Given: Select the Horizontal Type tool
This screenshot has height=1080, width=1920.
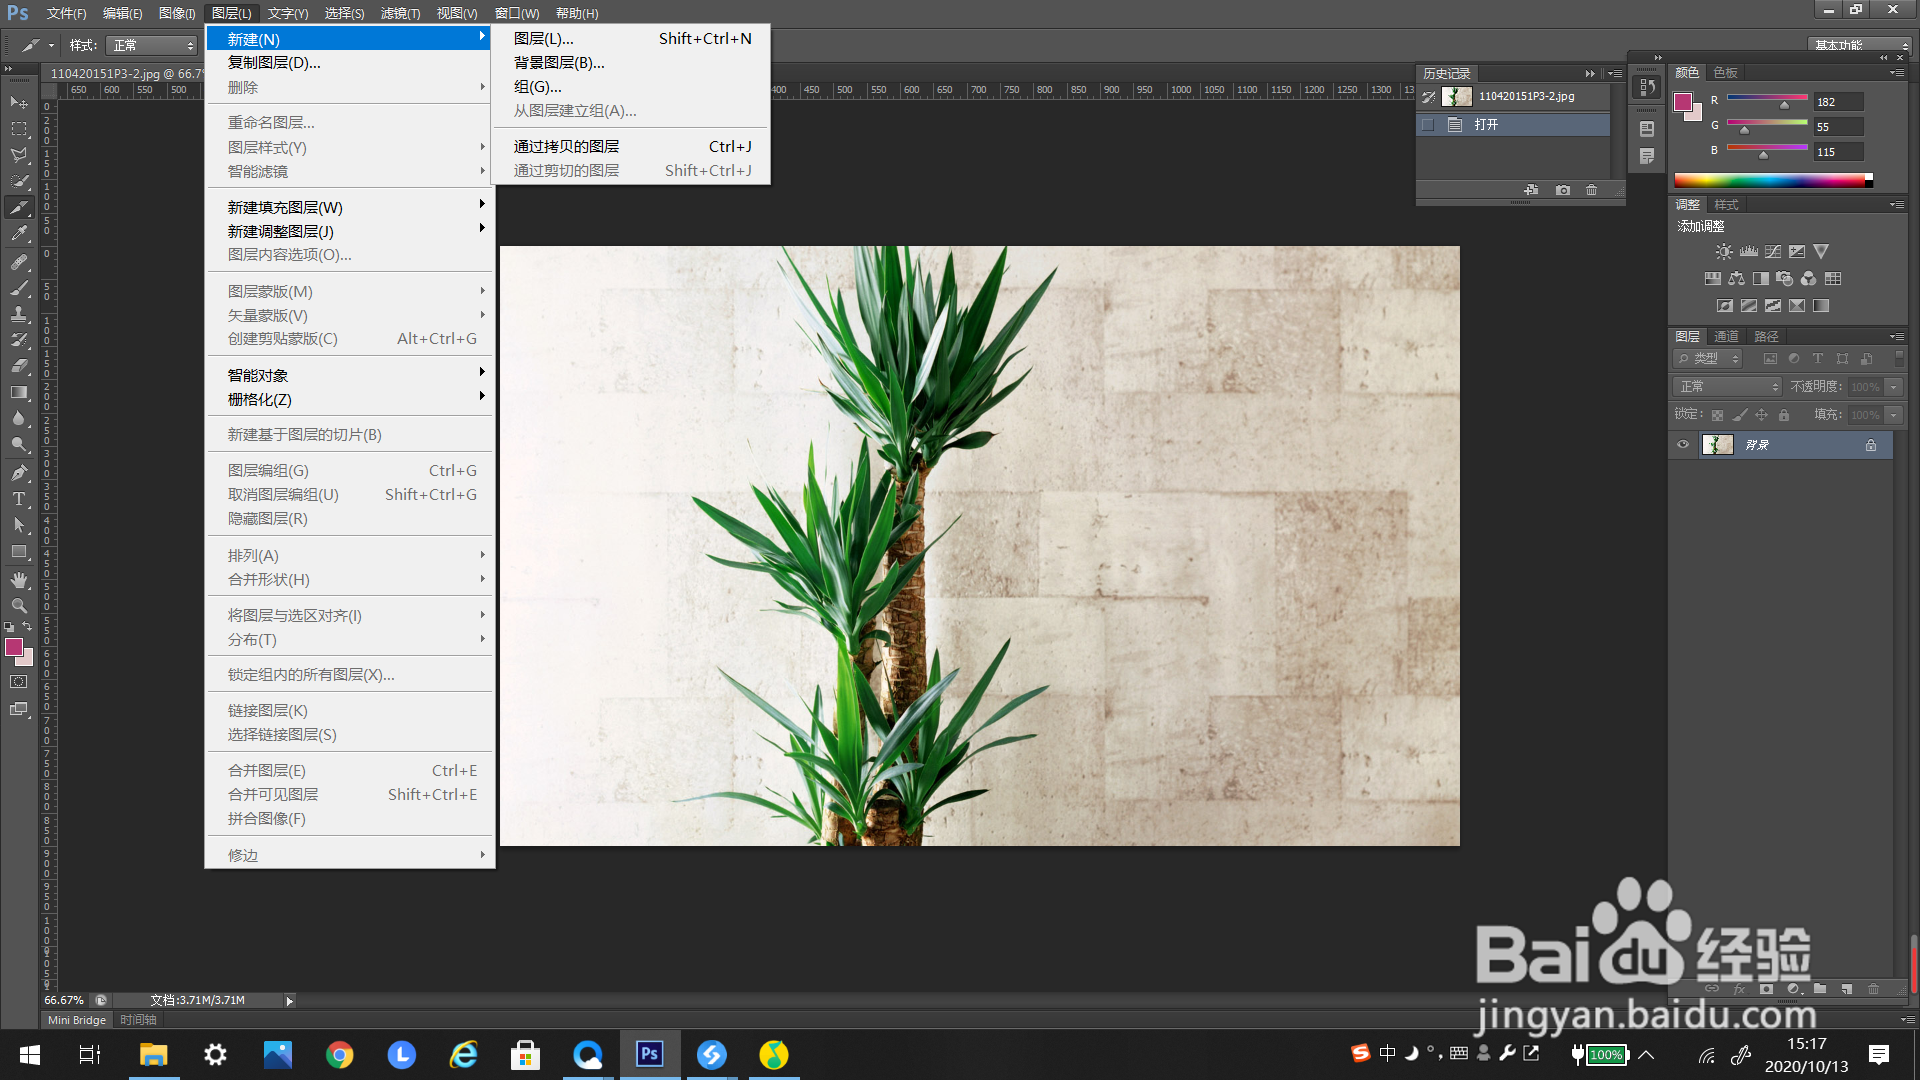Looking at the screenshot, I should click(x=19, y=499).
